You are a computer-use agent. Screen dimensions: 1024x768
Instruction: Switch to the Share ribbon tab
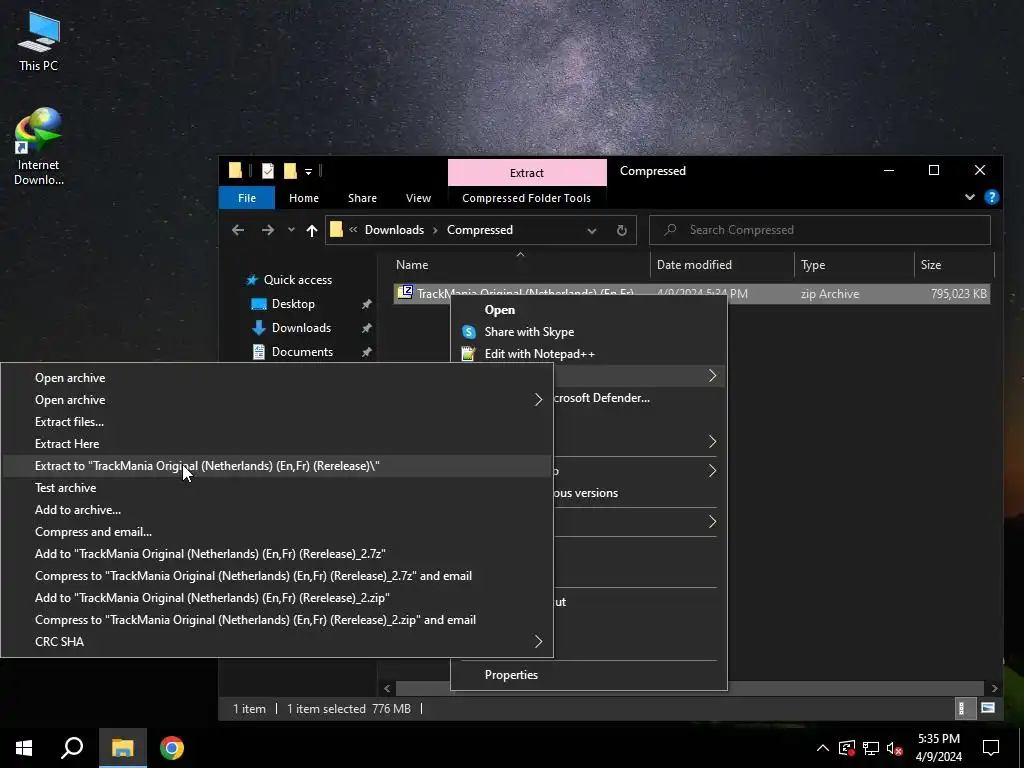pos(362,198)
